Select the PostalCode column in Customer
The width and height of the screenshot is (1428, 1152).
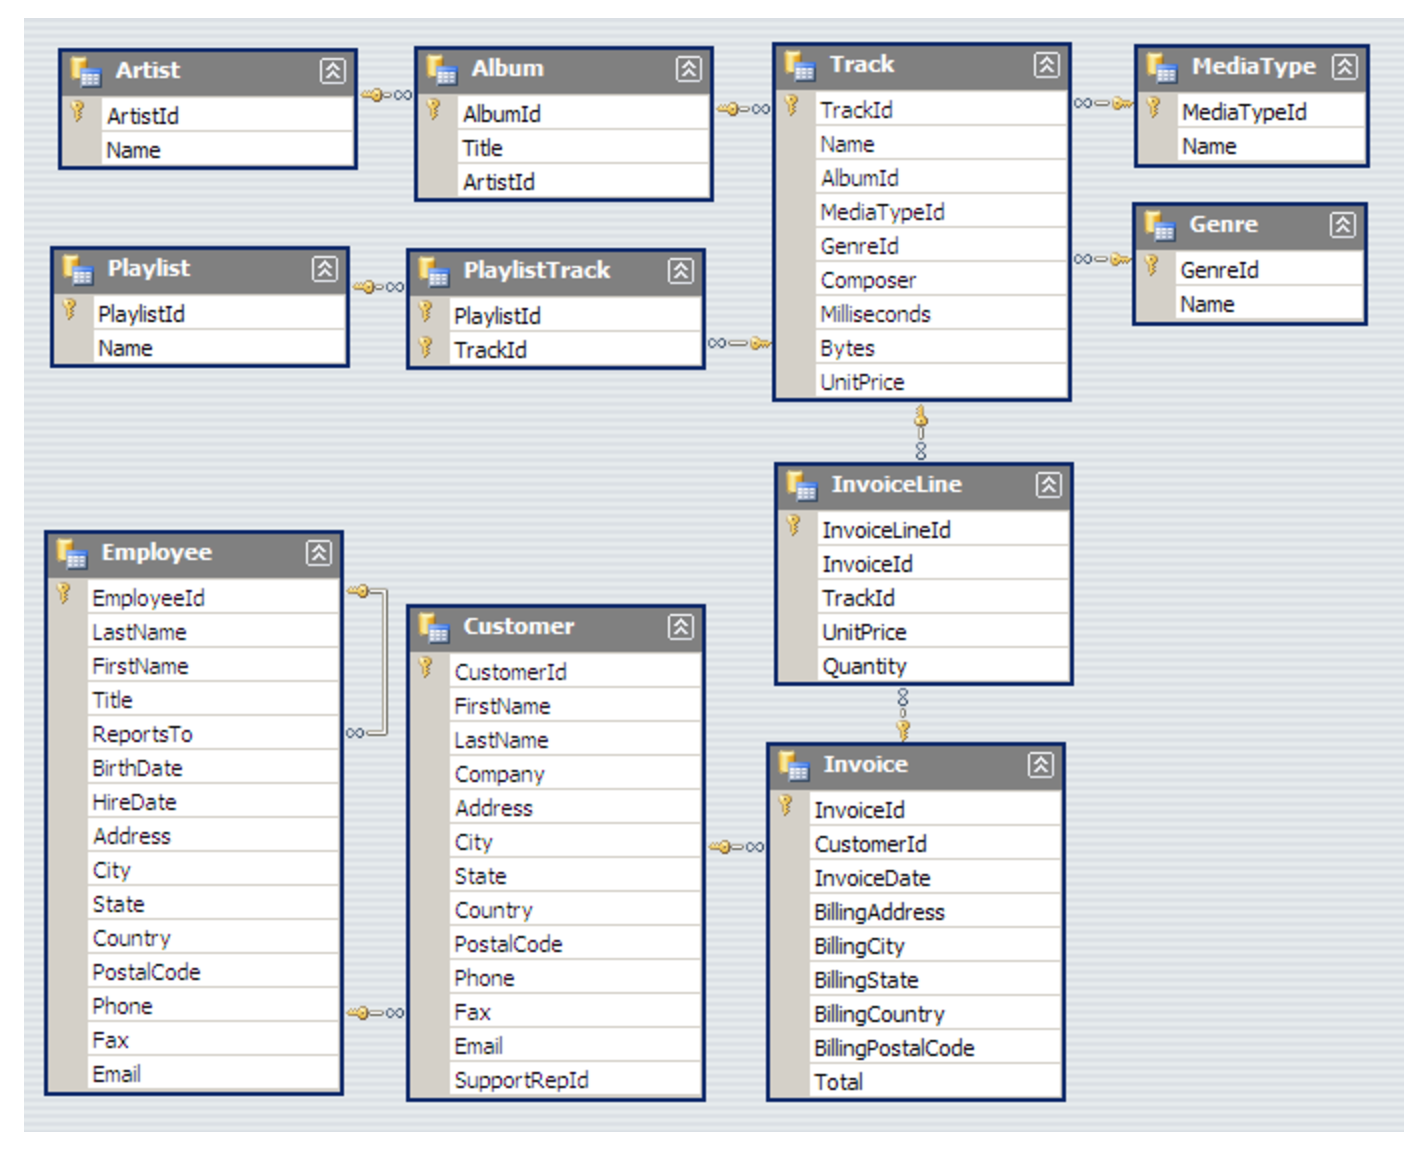point(576,944)
